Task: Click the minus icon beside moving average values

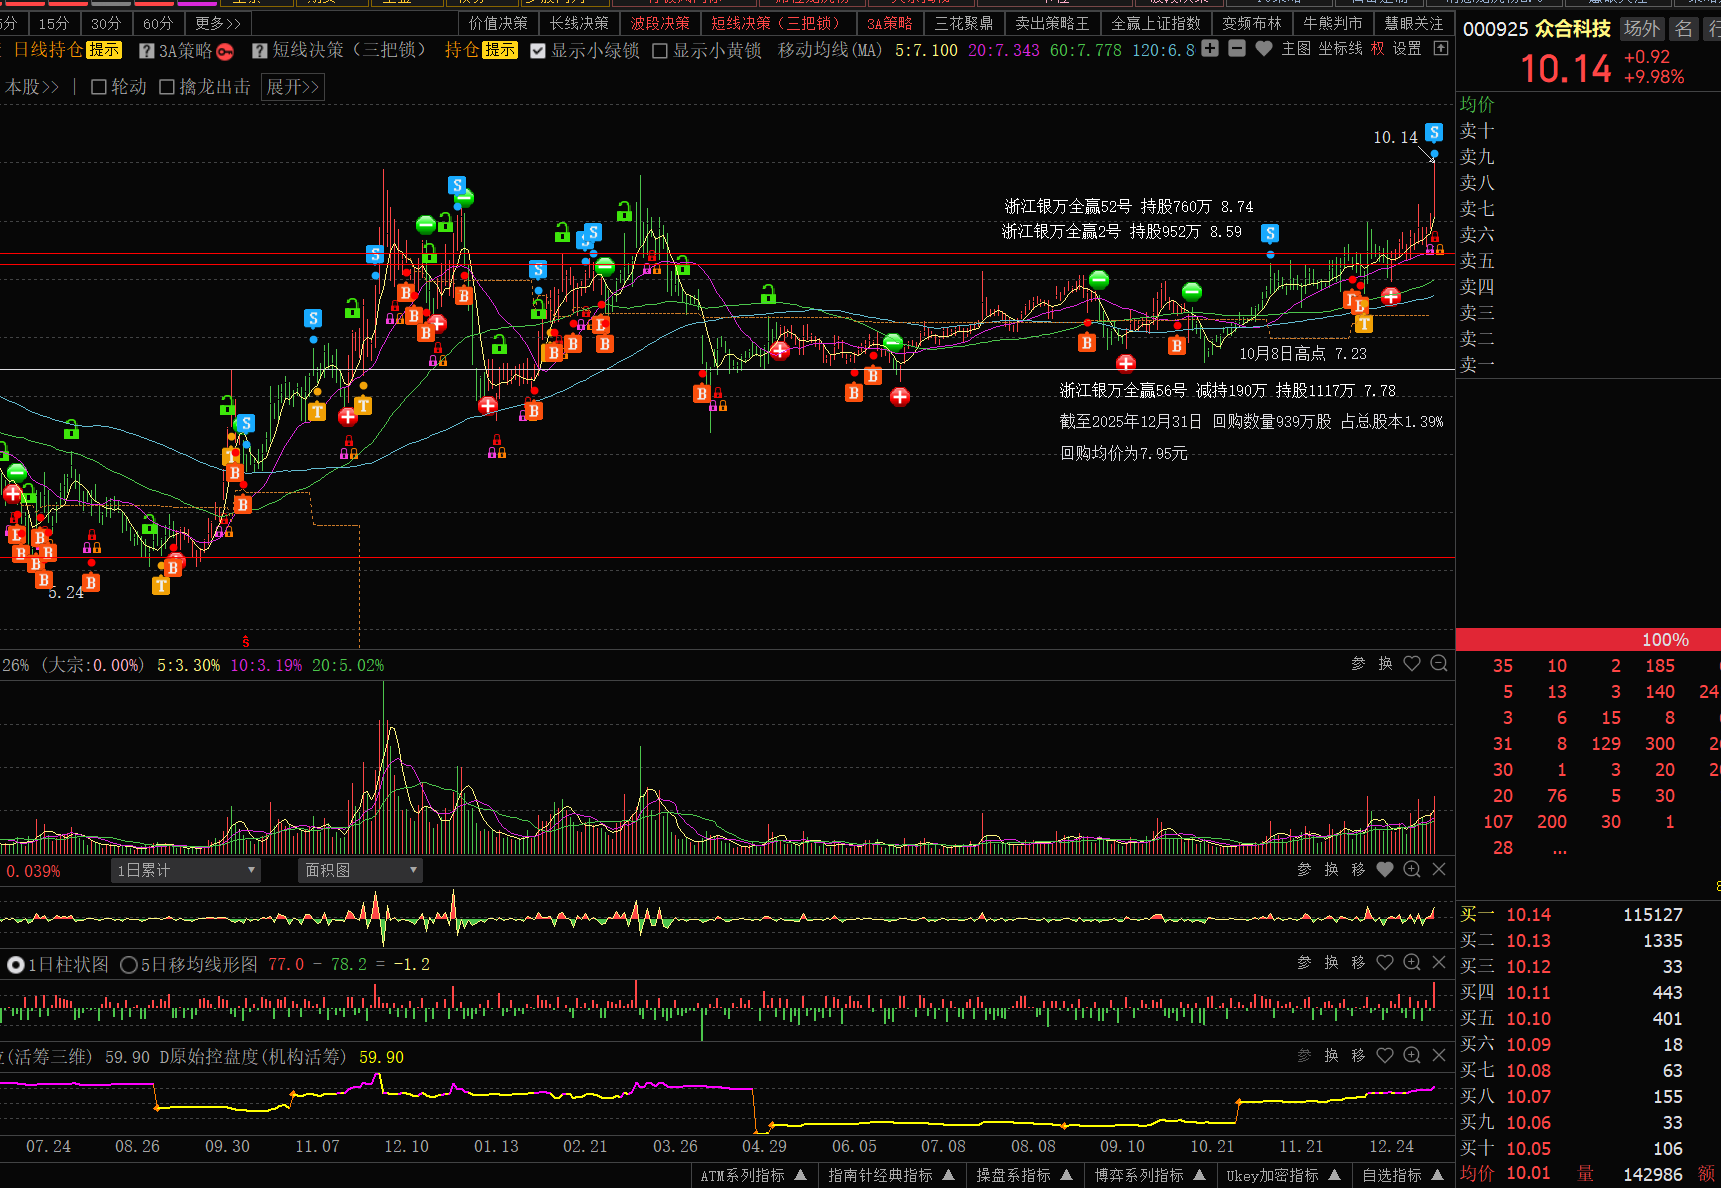Action: point(1237,48)
